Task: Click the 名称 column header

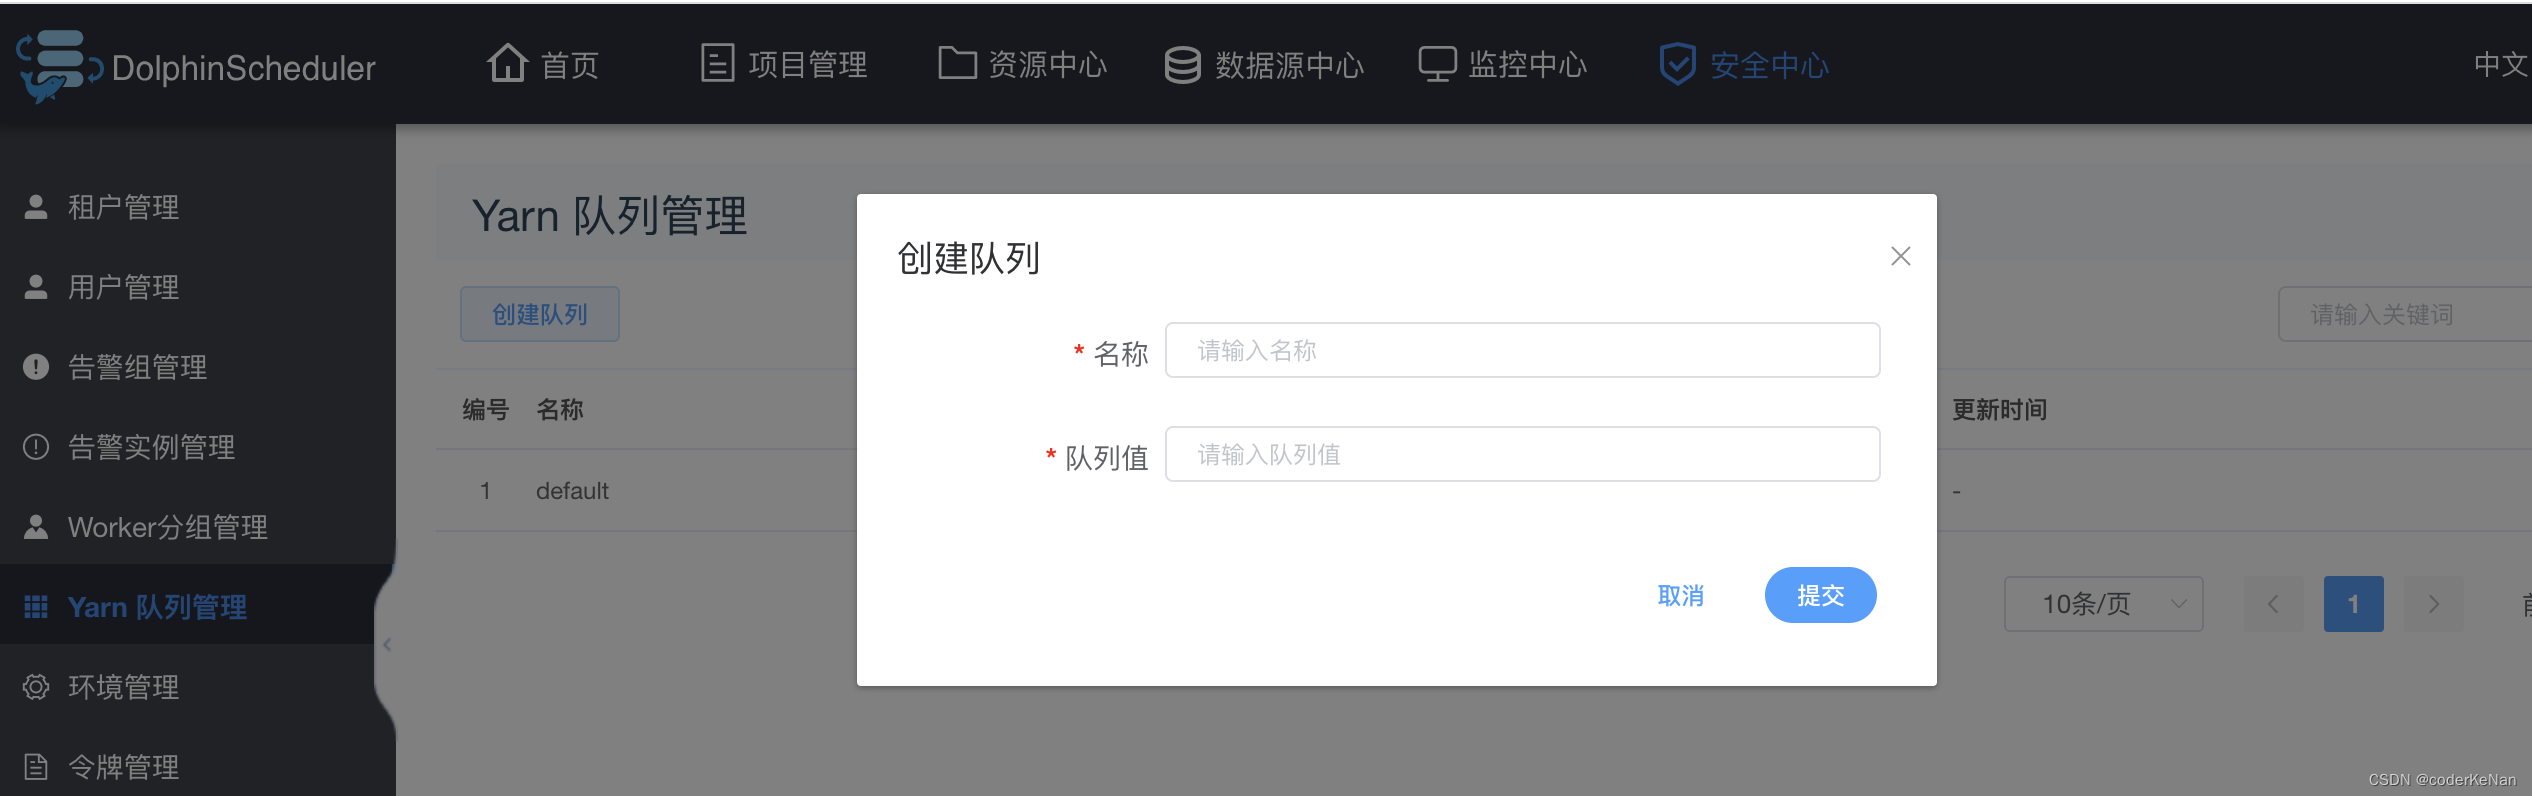Action: (x=560, y=409)
